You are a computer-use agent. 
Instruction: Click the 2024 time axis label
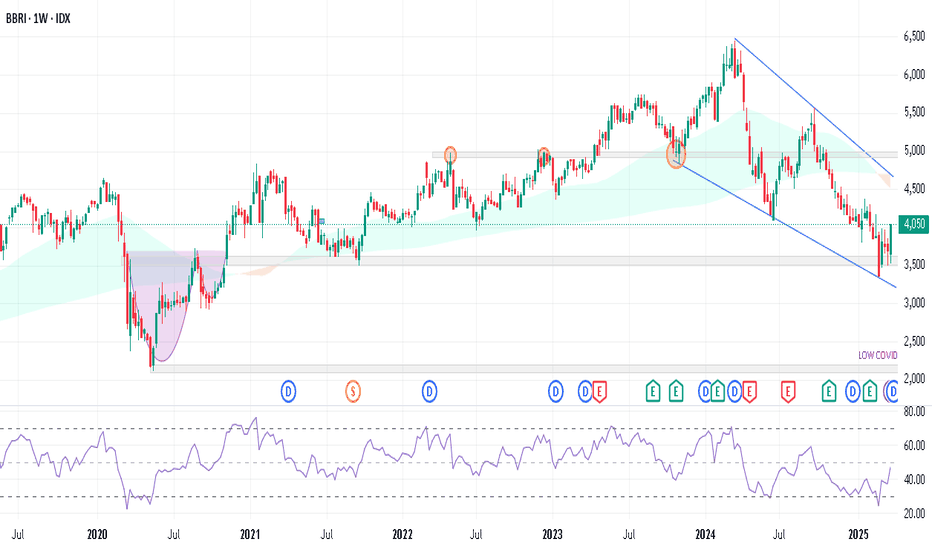click(706, 535)
